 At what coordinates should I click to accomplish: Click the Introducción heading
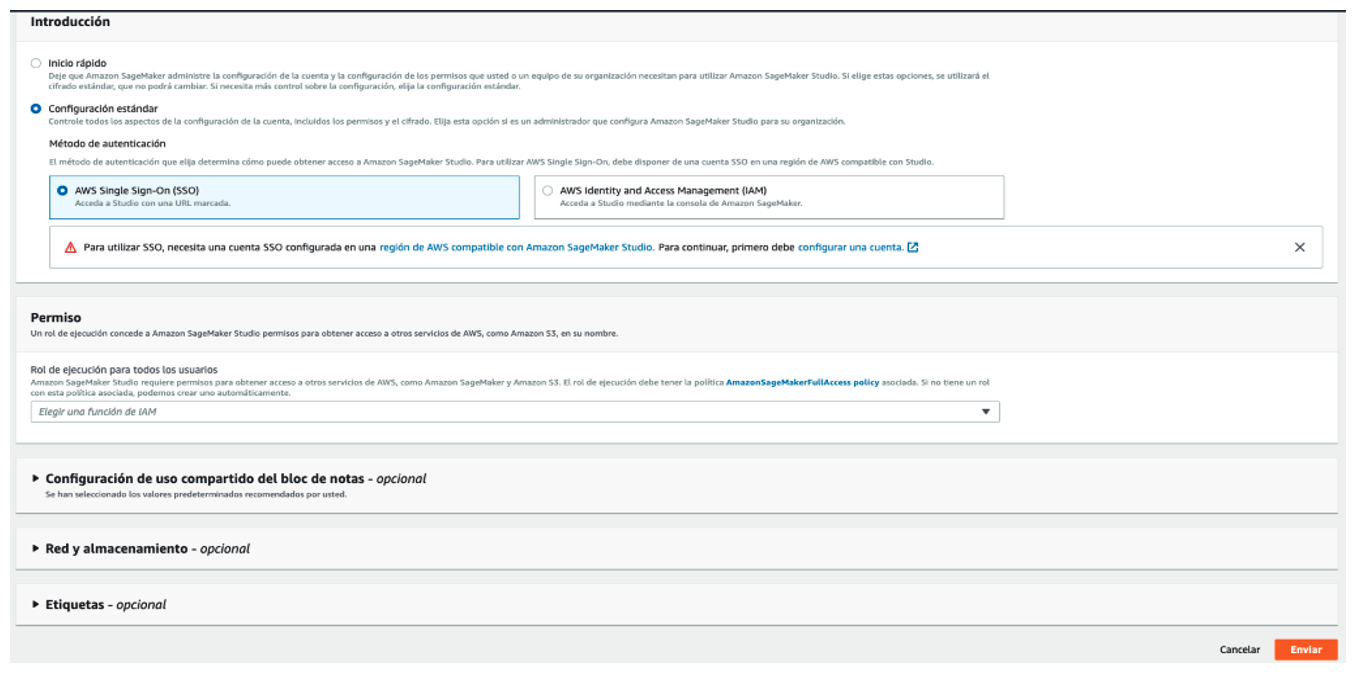click(70, 22)
